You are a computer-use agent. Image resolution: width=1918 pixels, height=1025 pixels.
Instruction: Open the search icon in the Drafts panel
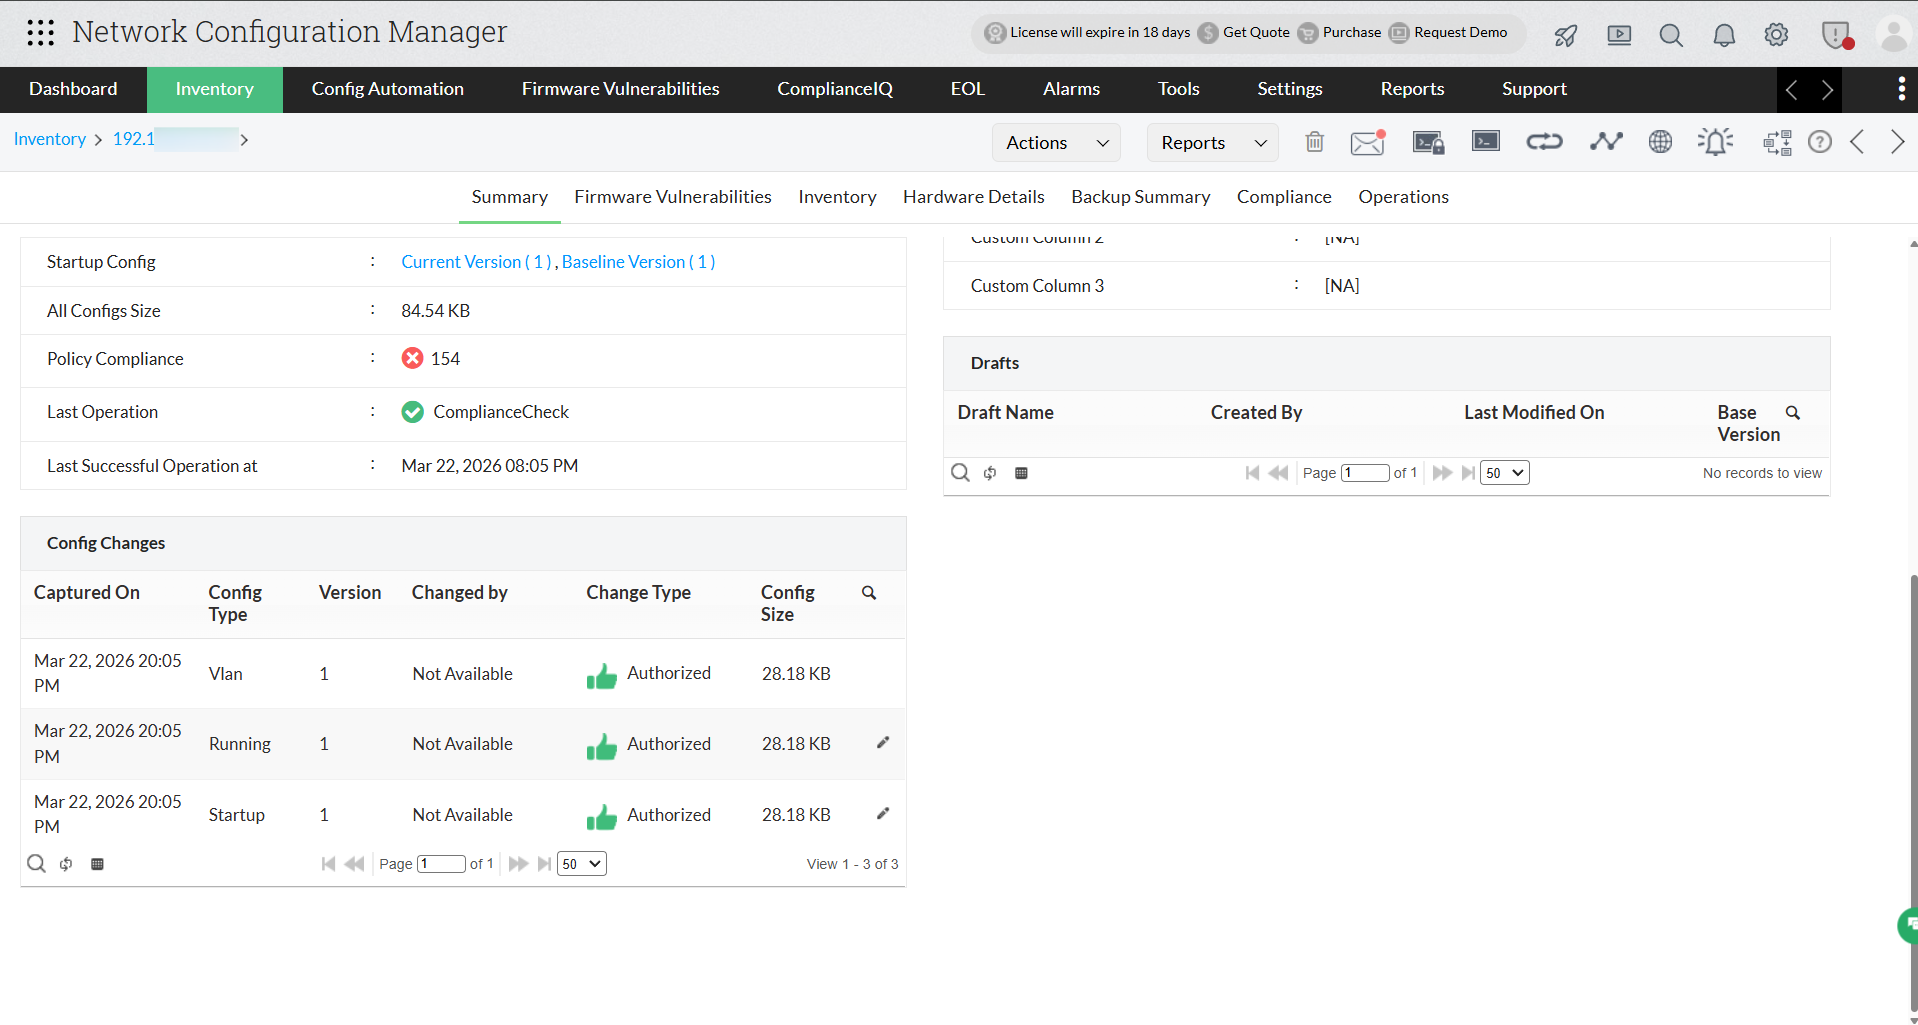click(960, 472)
